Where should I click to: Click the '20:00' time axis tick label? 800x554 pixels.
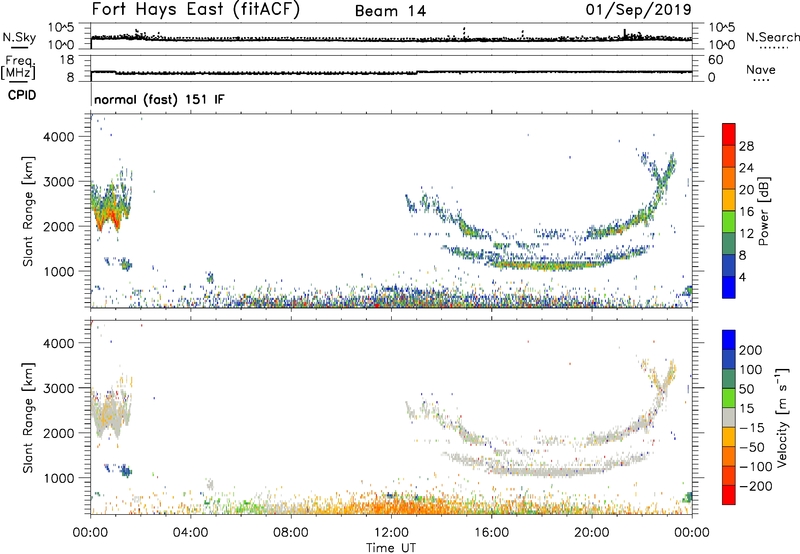[591, 533]
